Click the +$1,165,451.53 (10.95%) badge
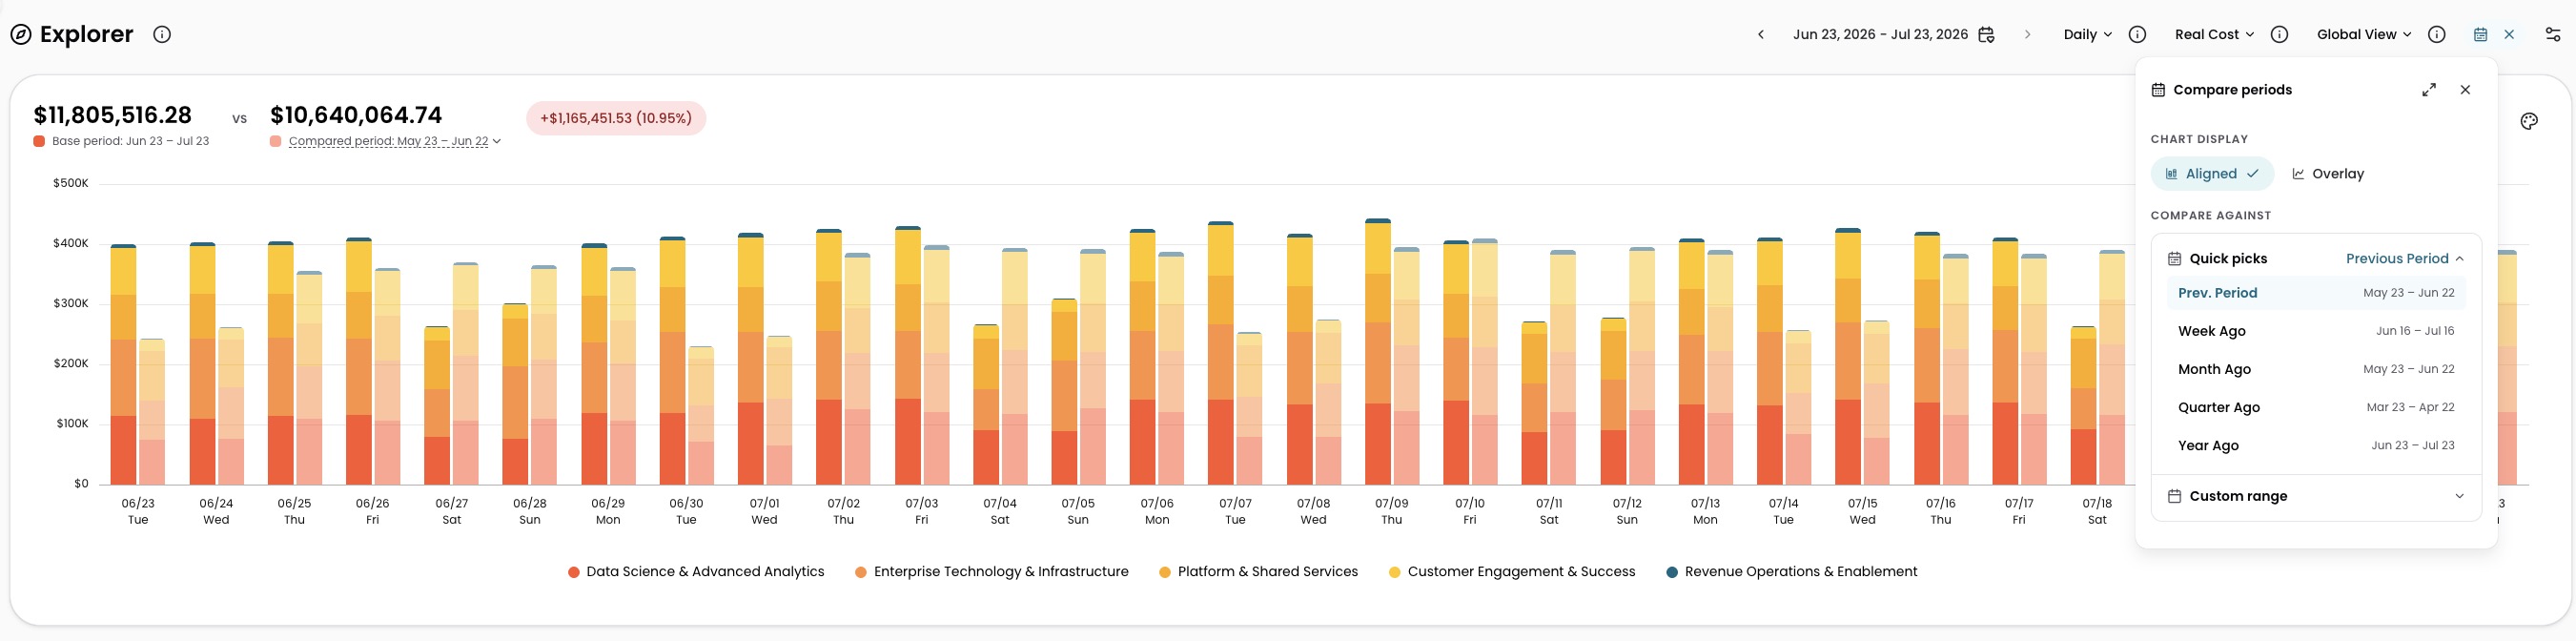This screenshot has height=641, width=2576. tap(616, 118)
